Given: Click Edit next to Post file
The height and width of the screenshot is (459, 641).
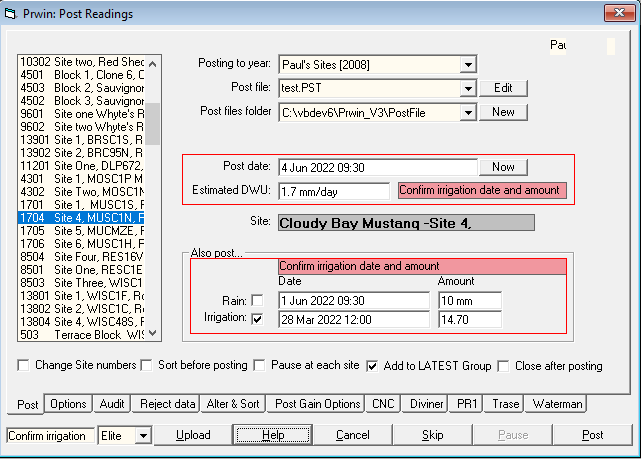Looking at the screenshot, I should (503, 88).
